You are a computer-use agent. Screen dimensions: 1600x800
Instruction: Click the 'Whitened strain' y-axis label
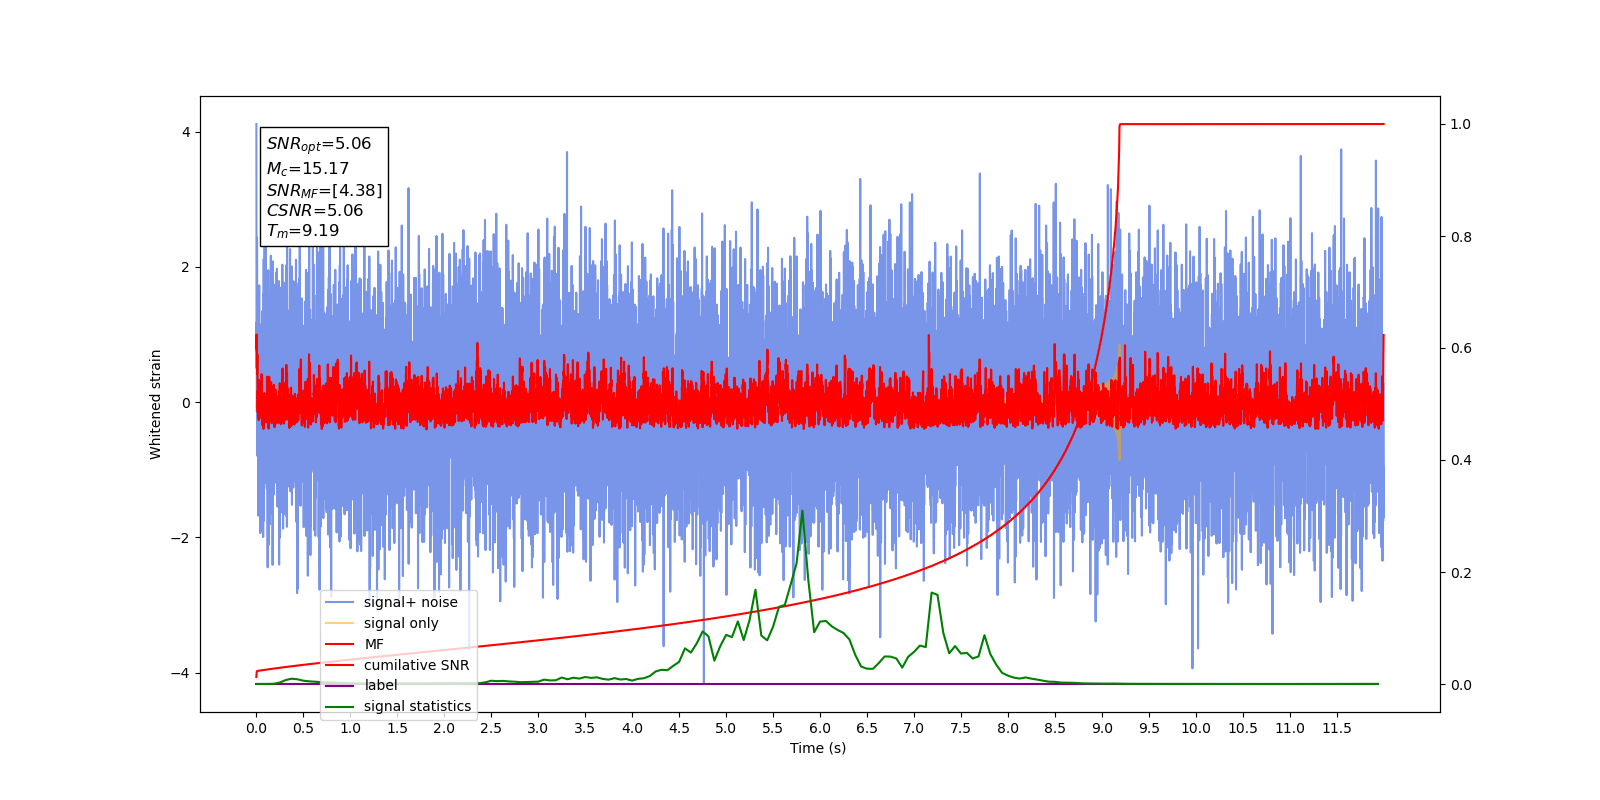[x=156, y=404]
